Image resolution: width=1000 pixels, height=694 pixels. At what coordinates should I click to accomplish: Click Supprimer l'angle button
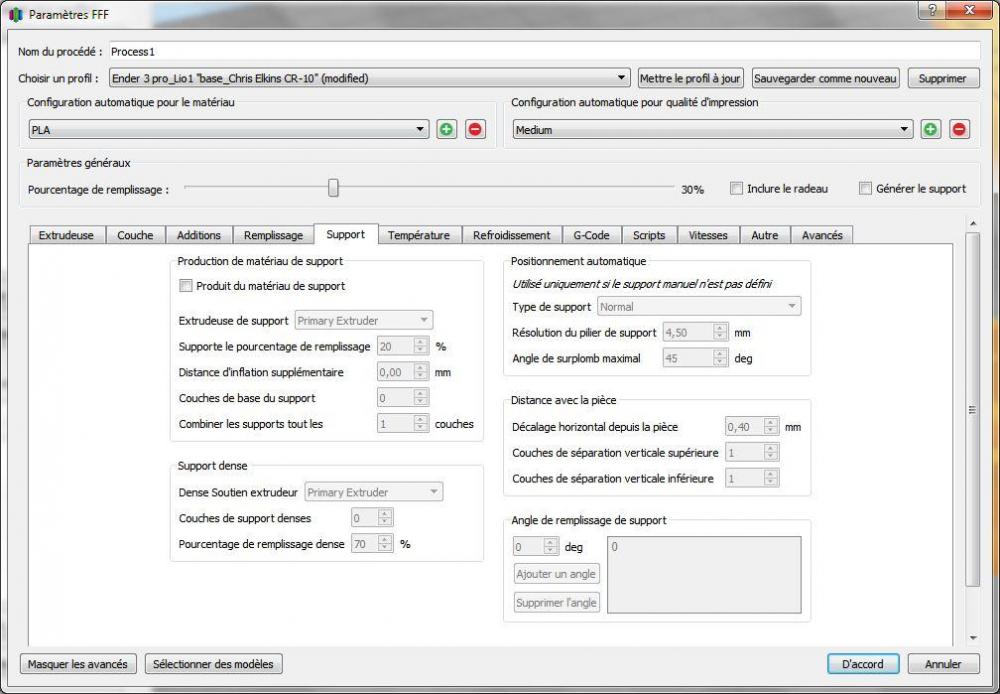(x=557, y=602)
